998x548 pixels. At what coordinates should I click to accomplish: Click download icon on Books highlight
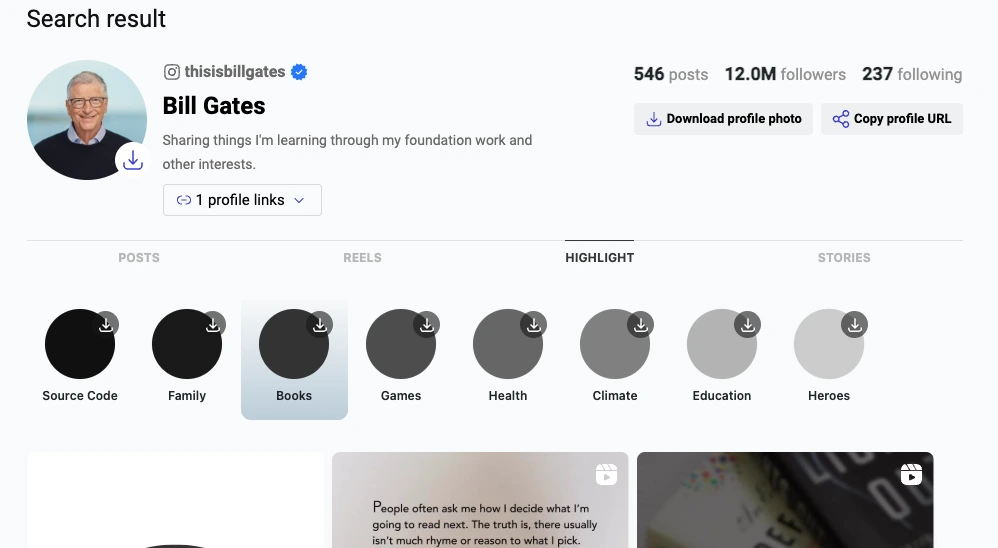[320, 324]
